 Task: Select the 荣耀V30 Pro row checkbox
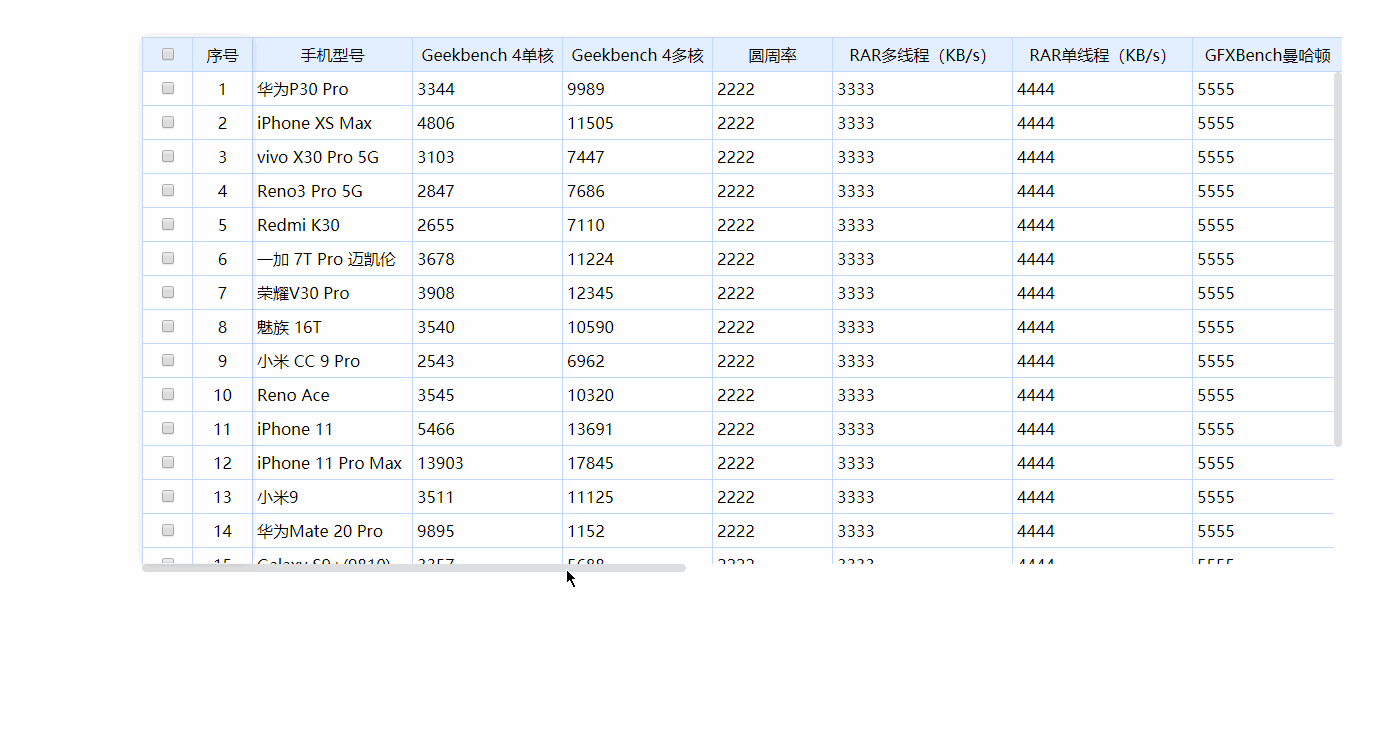pyautogui.click(x=168, y=293)
